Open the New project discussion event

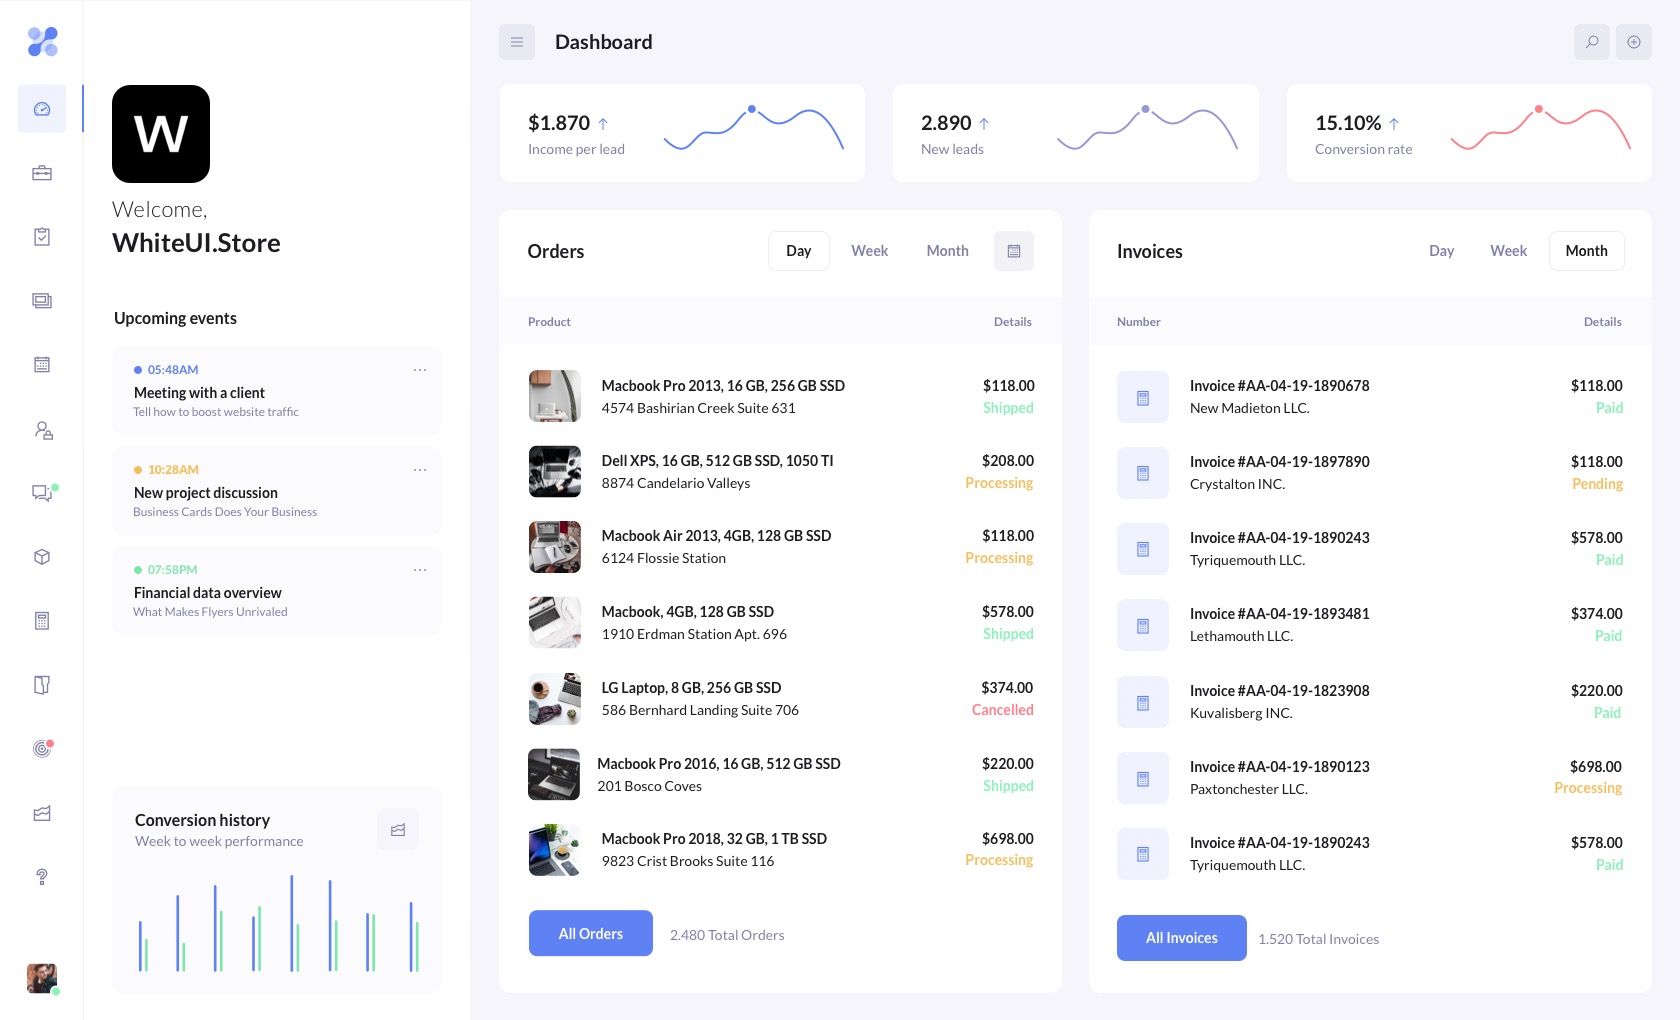point(277,491)
